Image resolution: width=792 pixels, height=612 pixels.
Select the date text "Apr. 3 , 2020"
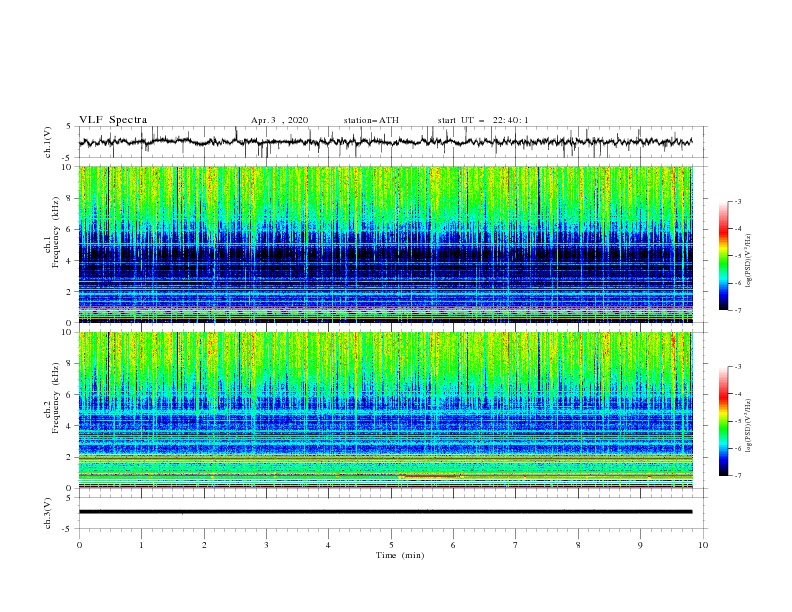(x=279, y=120)
